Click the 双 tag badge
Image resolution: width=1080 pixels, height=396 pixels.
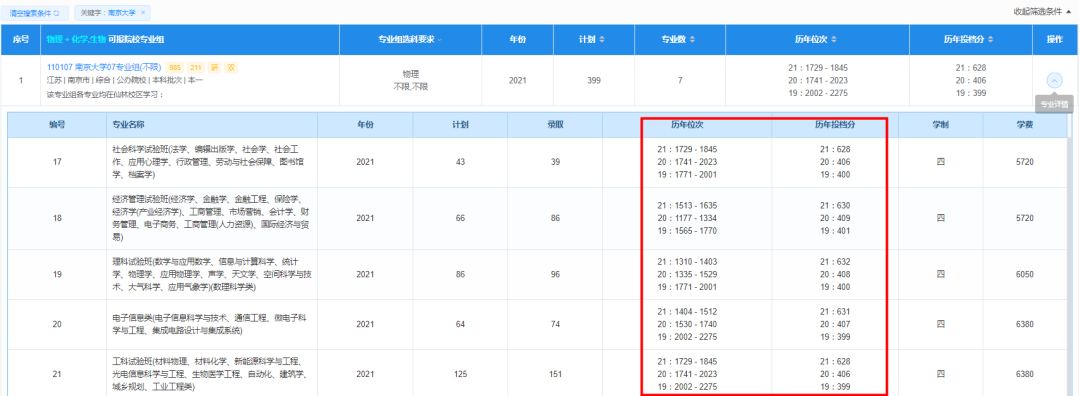pyautogui.click(x=232, y=67)
